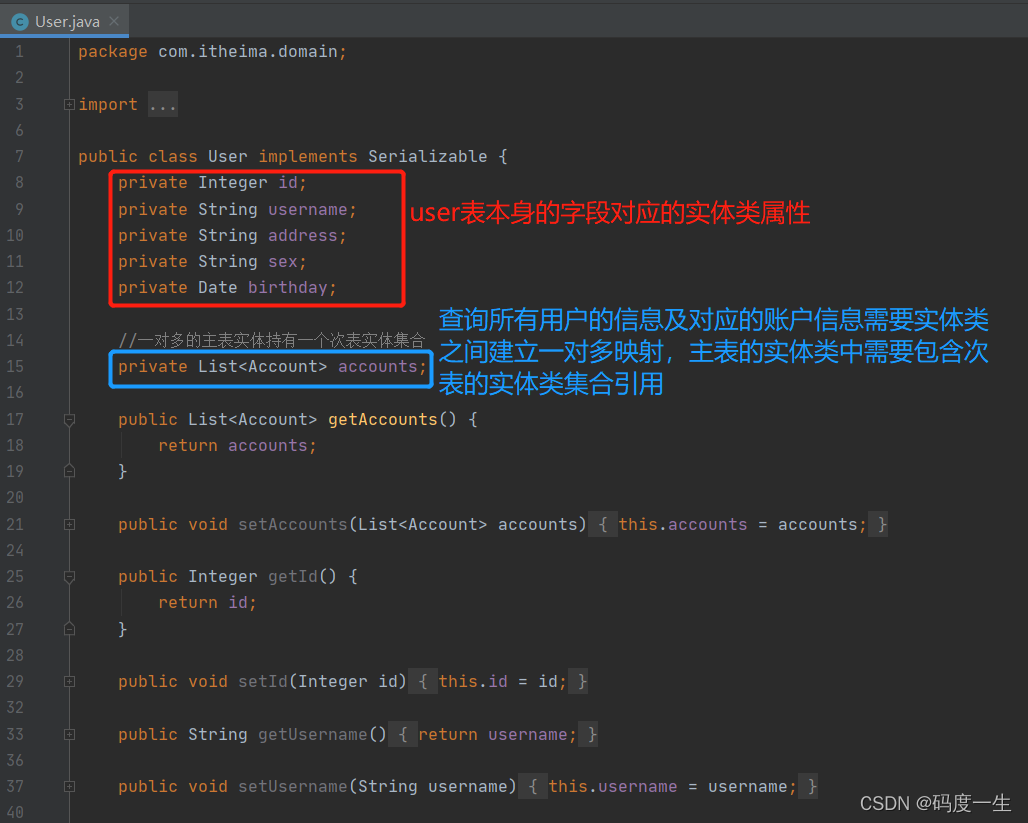Click the setAccounts method name

(x=292, y=525)
